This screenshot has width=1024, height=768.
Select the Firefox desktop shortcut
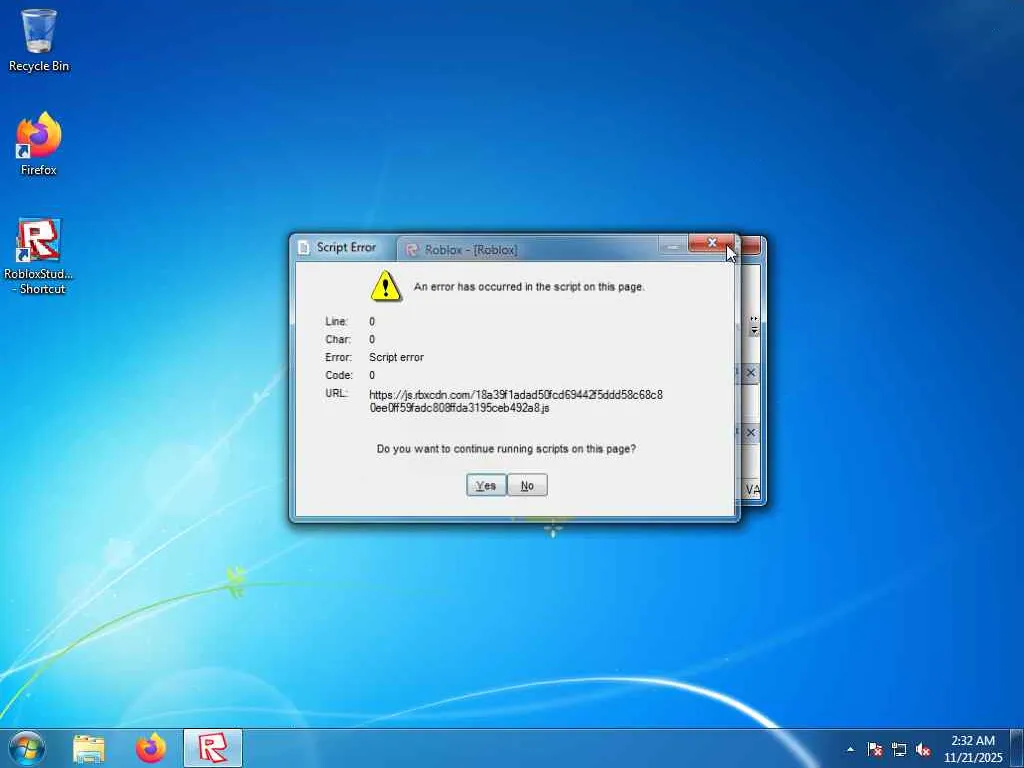point(39,144)
